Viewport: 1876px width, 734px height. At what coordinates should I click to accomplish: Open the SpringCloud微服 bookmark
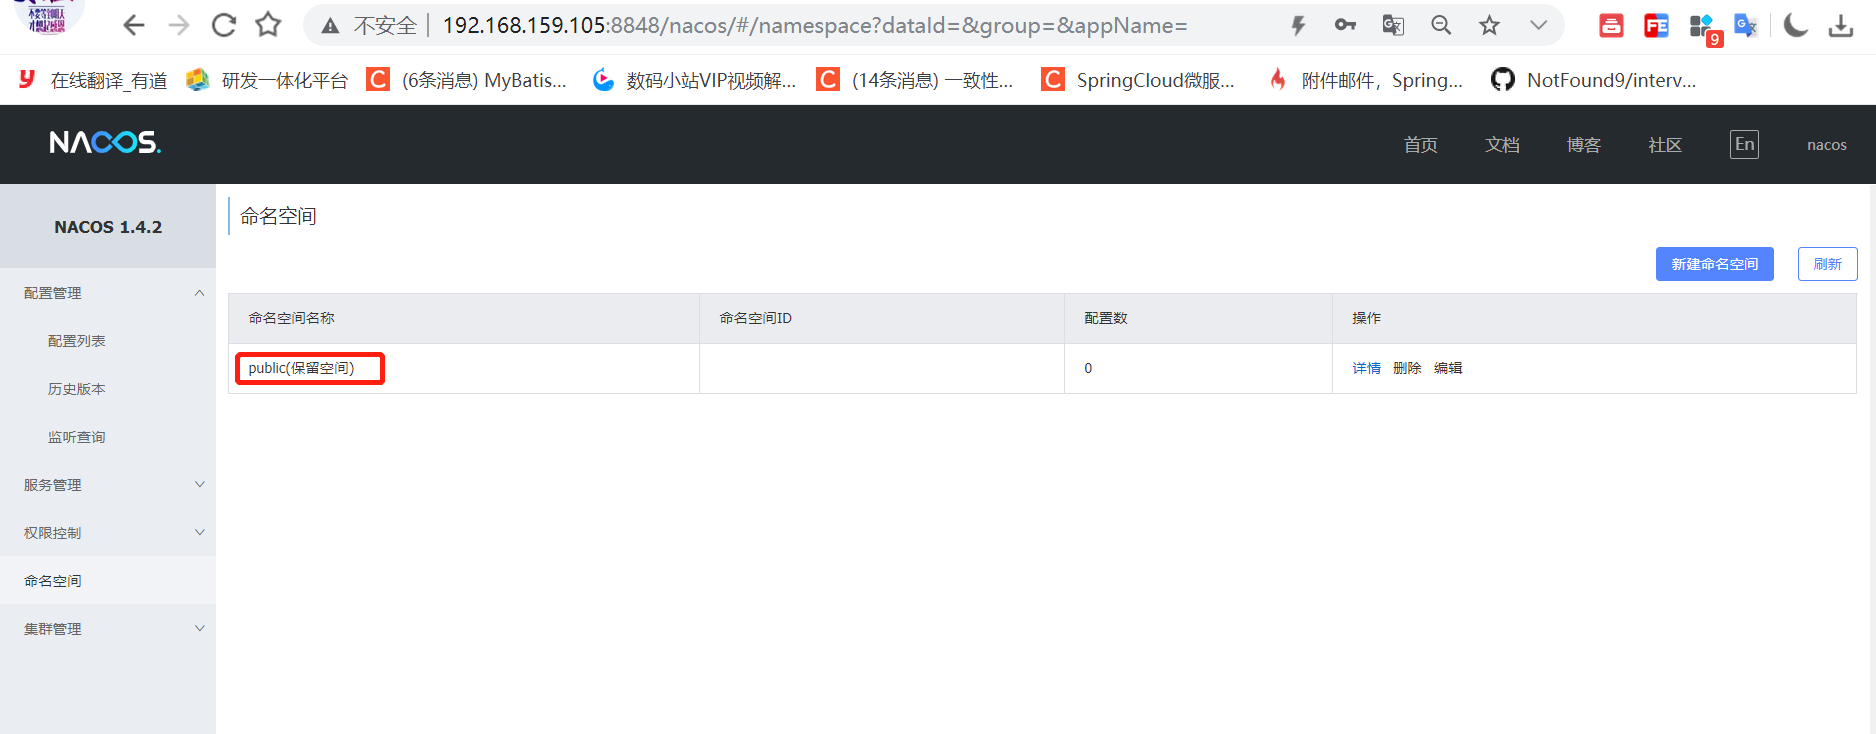point(1138,80)
